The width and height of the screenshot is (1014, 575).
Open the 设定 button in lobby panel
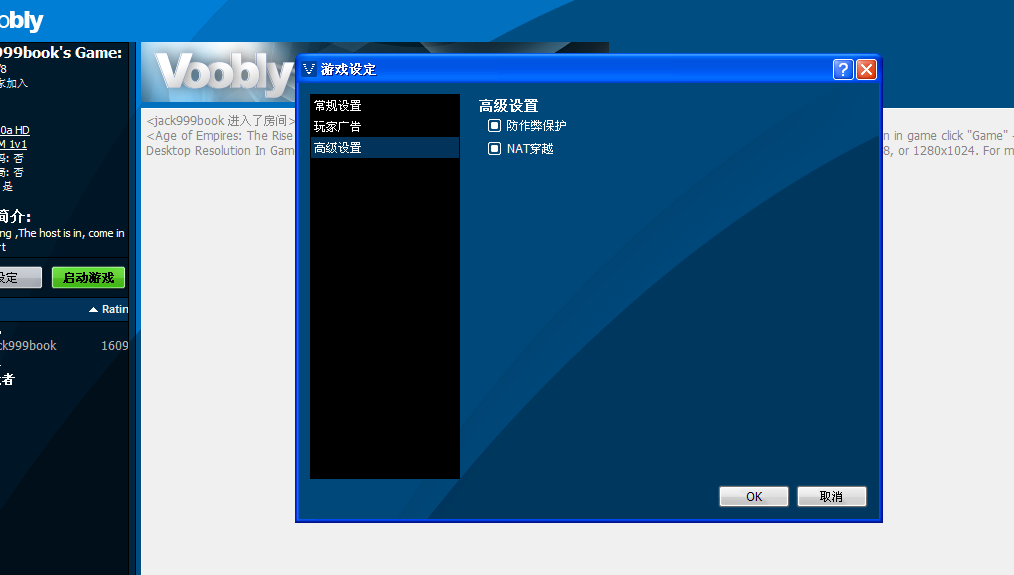[19, 277]
